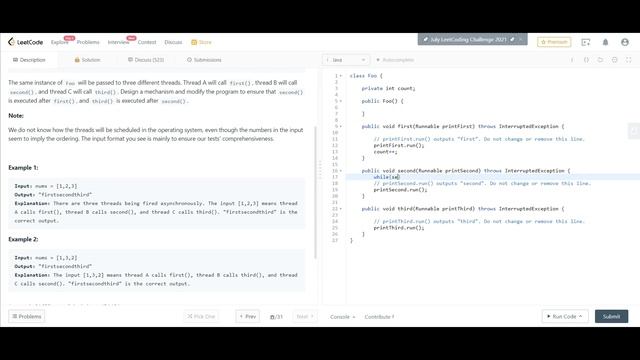Screen dimensions: 640x360
Task: Open the July LeetCoding Challenge 2021 banner
Action: 469,40
